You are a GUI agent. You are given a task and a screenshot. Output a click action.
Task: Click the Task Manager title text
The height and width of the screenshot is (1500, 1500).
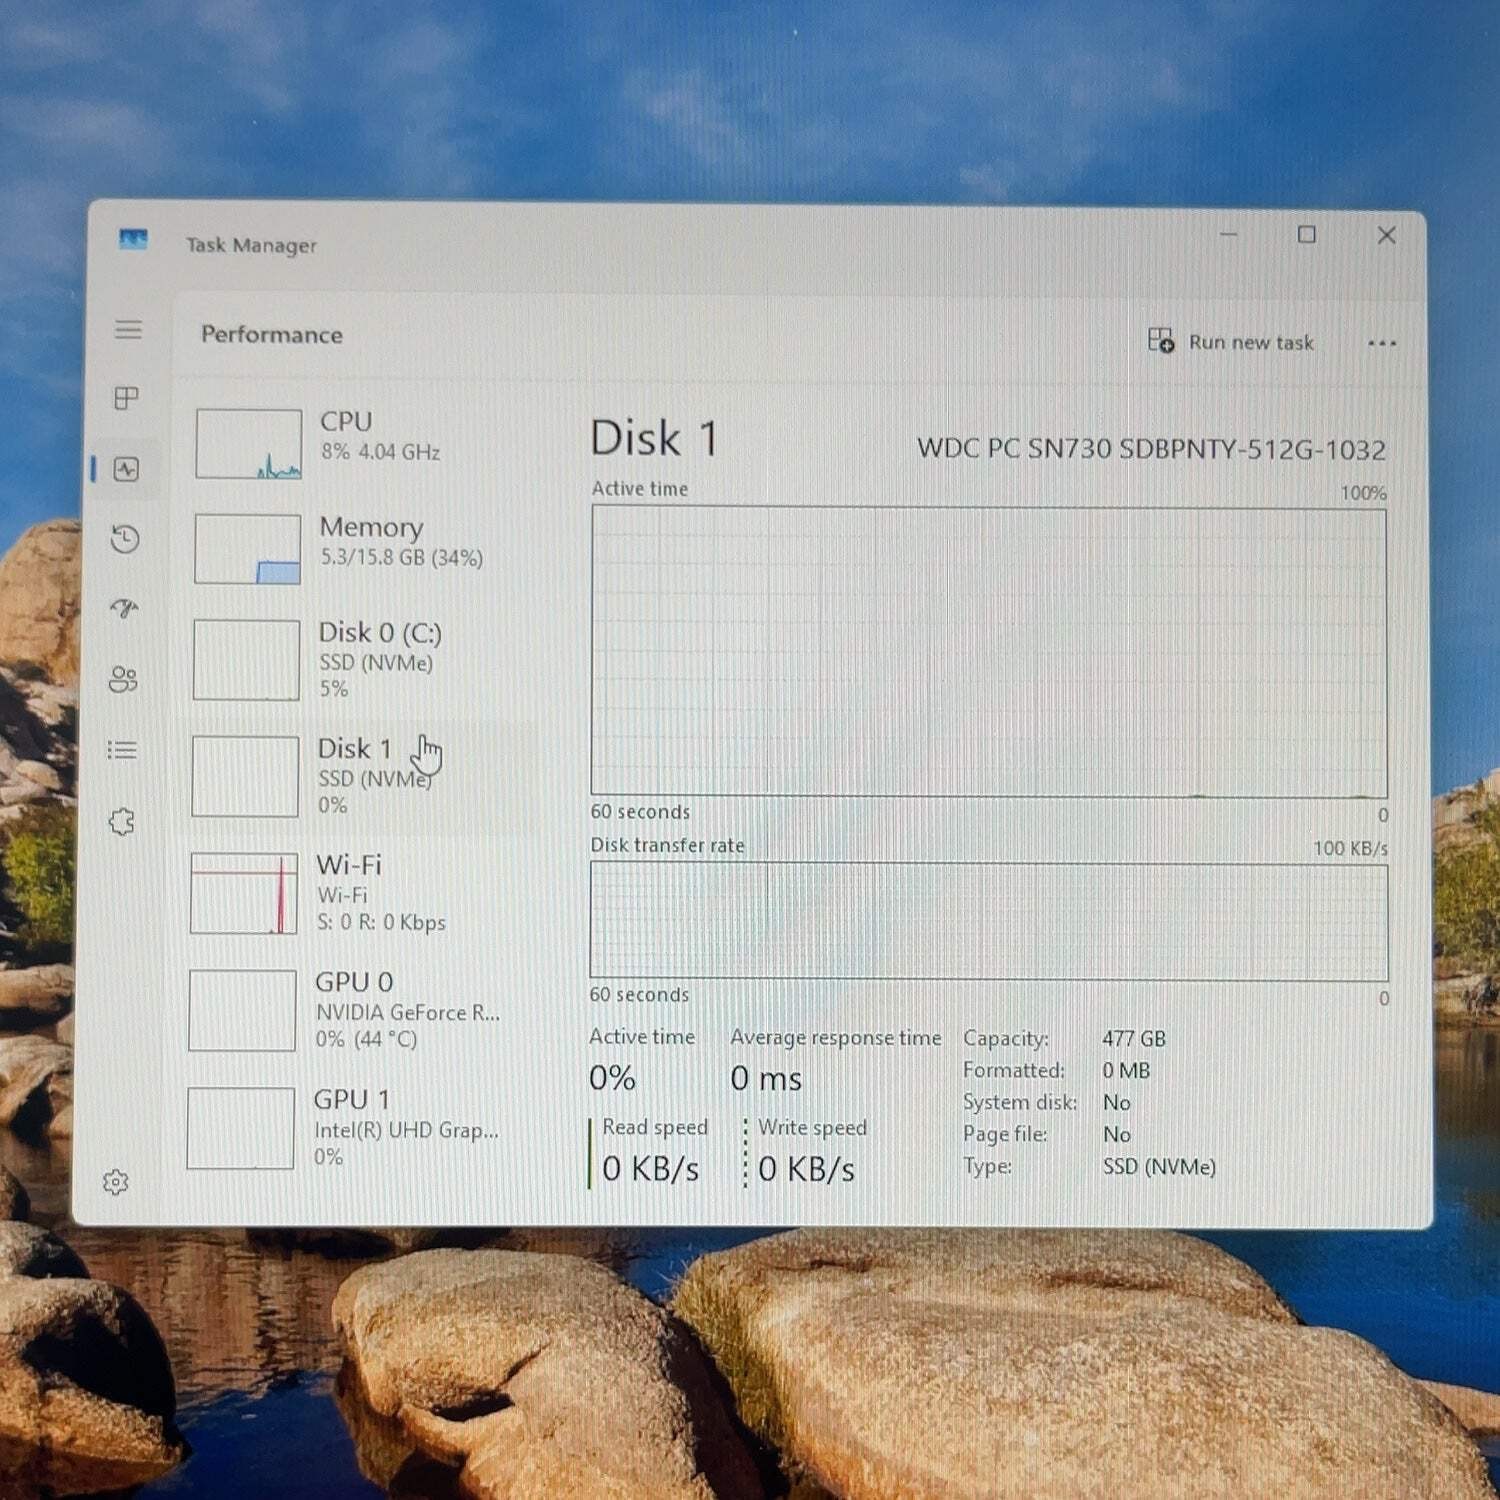click(251, 245)
